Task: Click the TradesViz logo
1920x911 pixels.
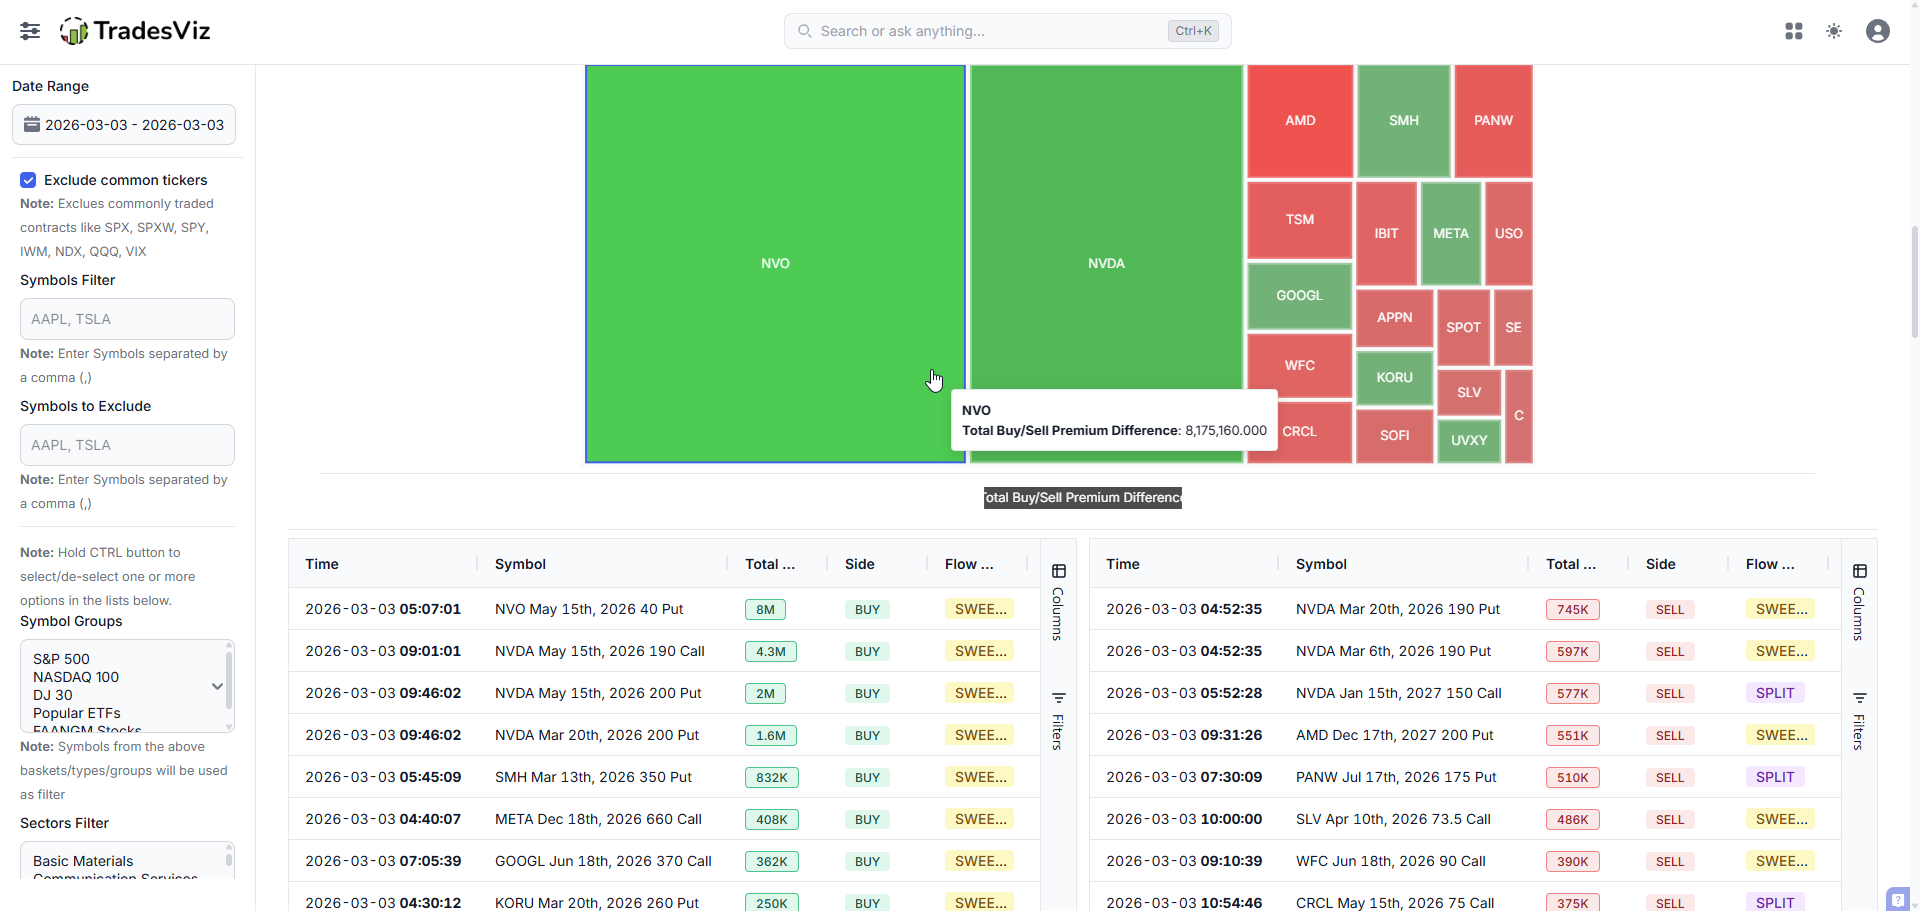Action: (135, 31)
